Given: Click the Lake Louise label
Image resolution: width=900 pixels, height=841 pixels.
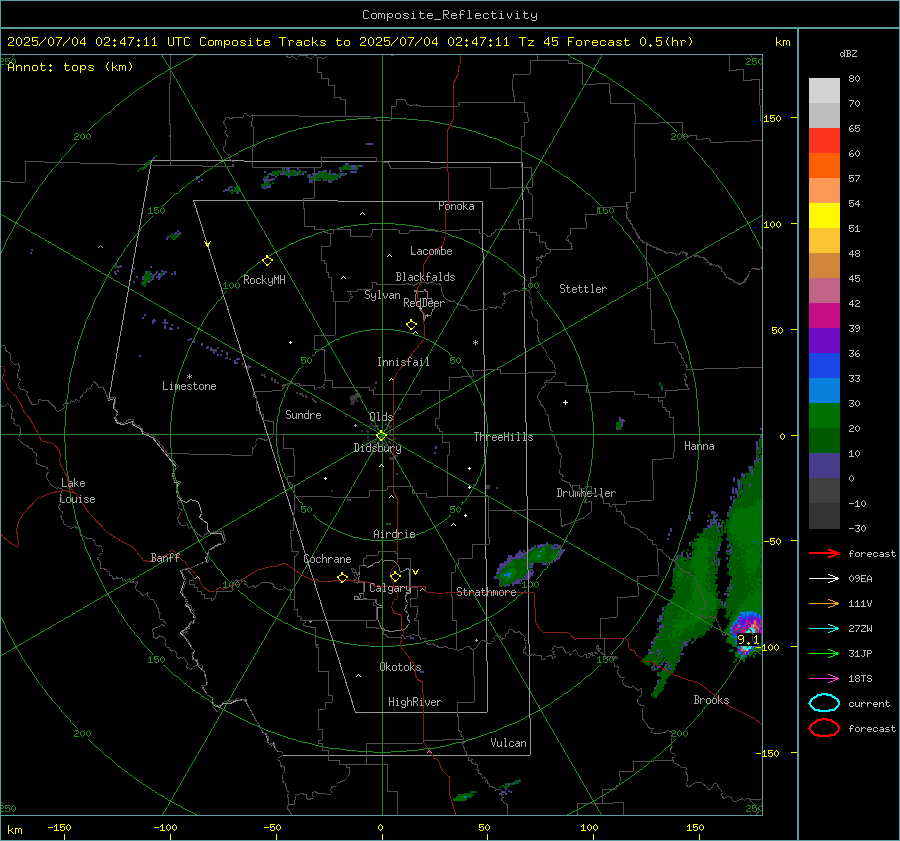Looking at the screenshot, I should 77,491.
